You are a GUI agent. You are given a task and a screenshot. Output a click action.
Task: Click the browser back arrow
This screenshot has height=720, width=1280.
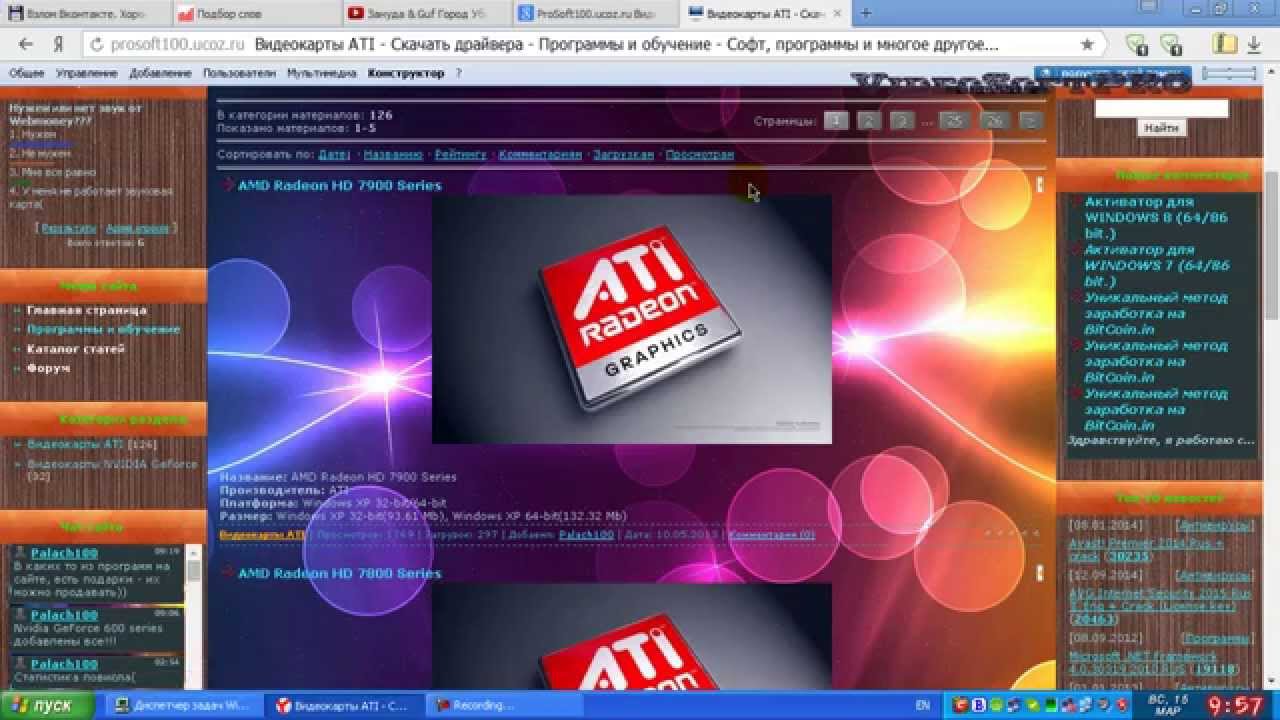click(26, 45)
